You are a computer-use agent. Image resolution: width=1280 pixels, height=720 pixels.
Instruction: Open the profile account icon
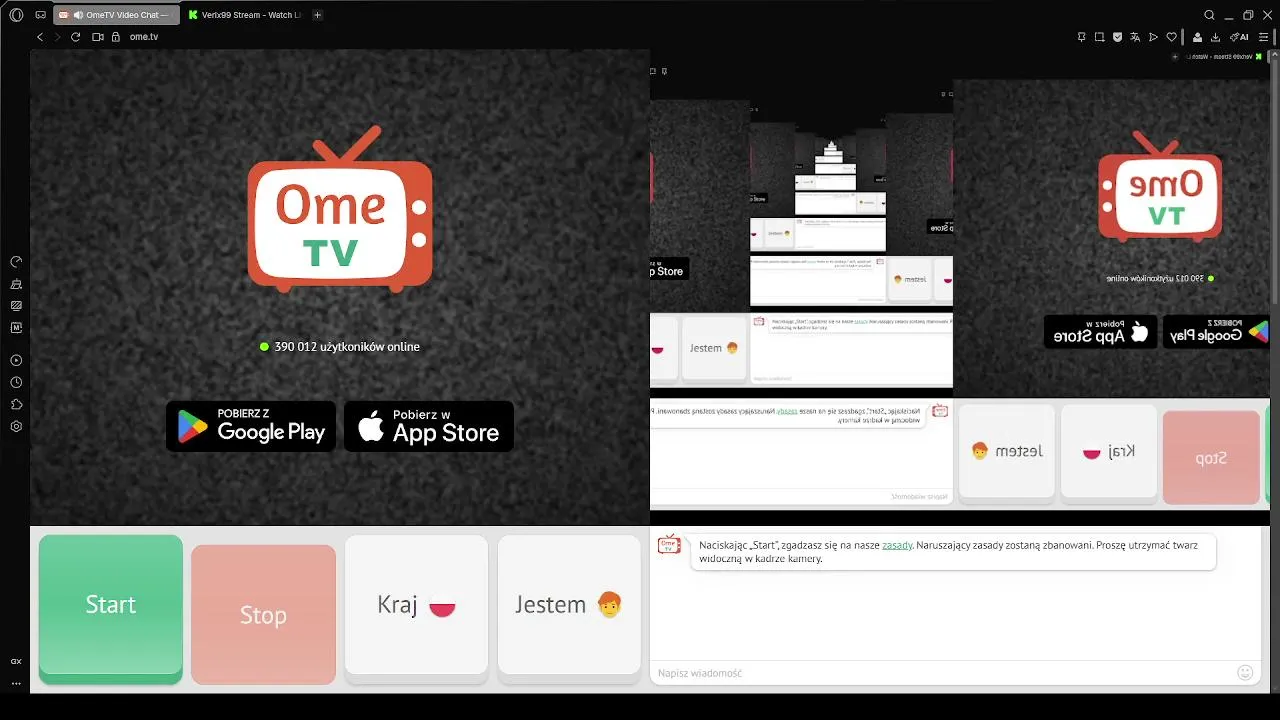click(1197, 37)
